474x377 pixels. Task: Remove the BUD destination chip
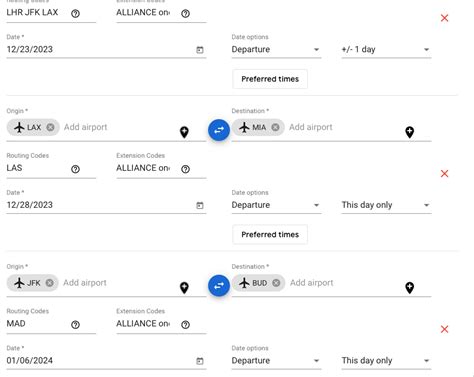tap(276, 283)
